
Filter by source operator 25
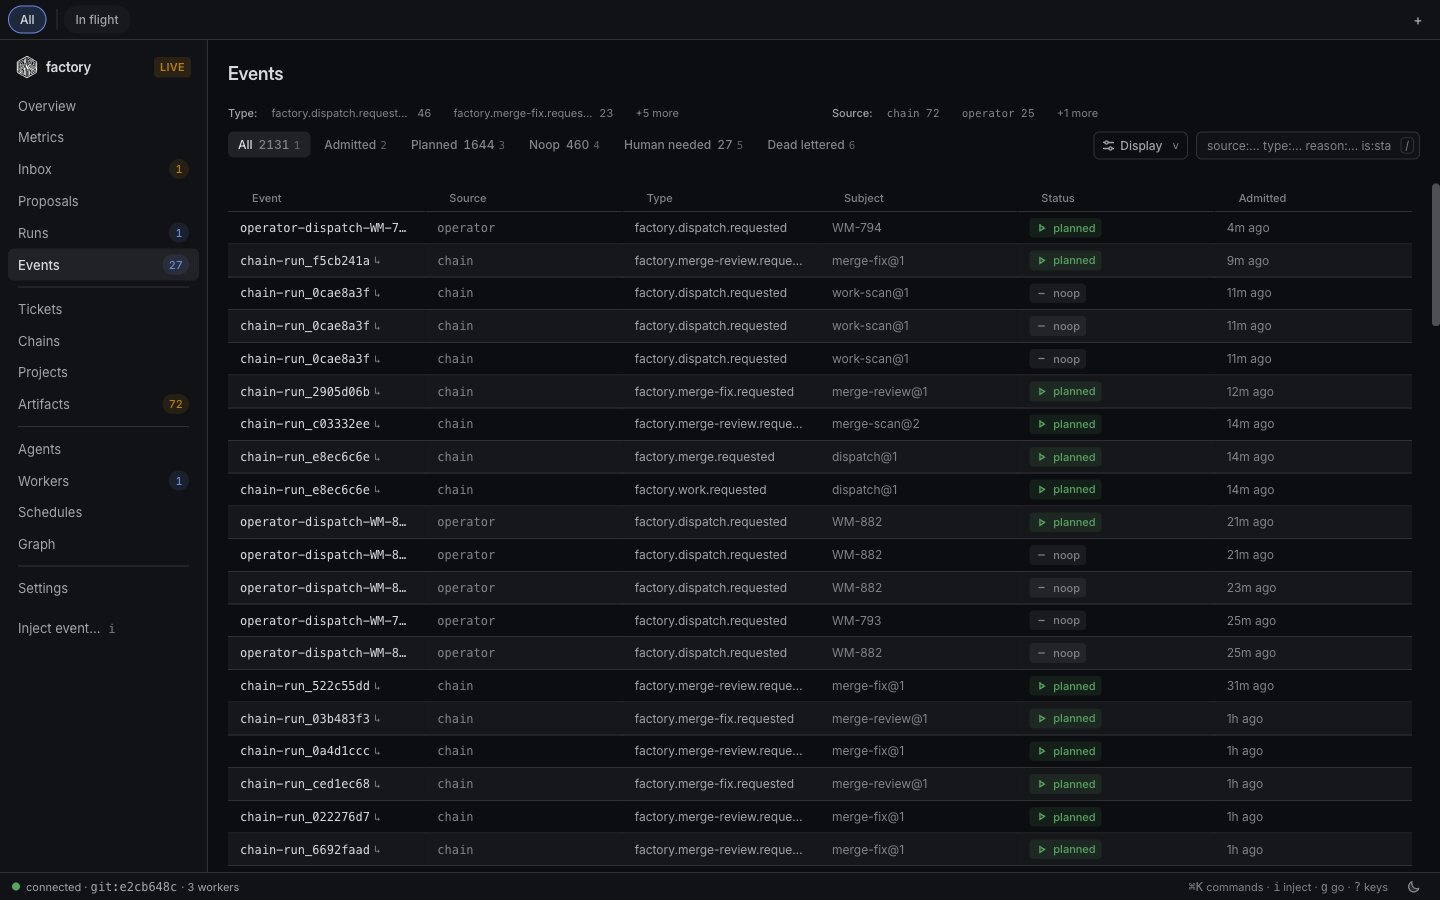tap(998, 114)
